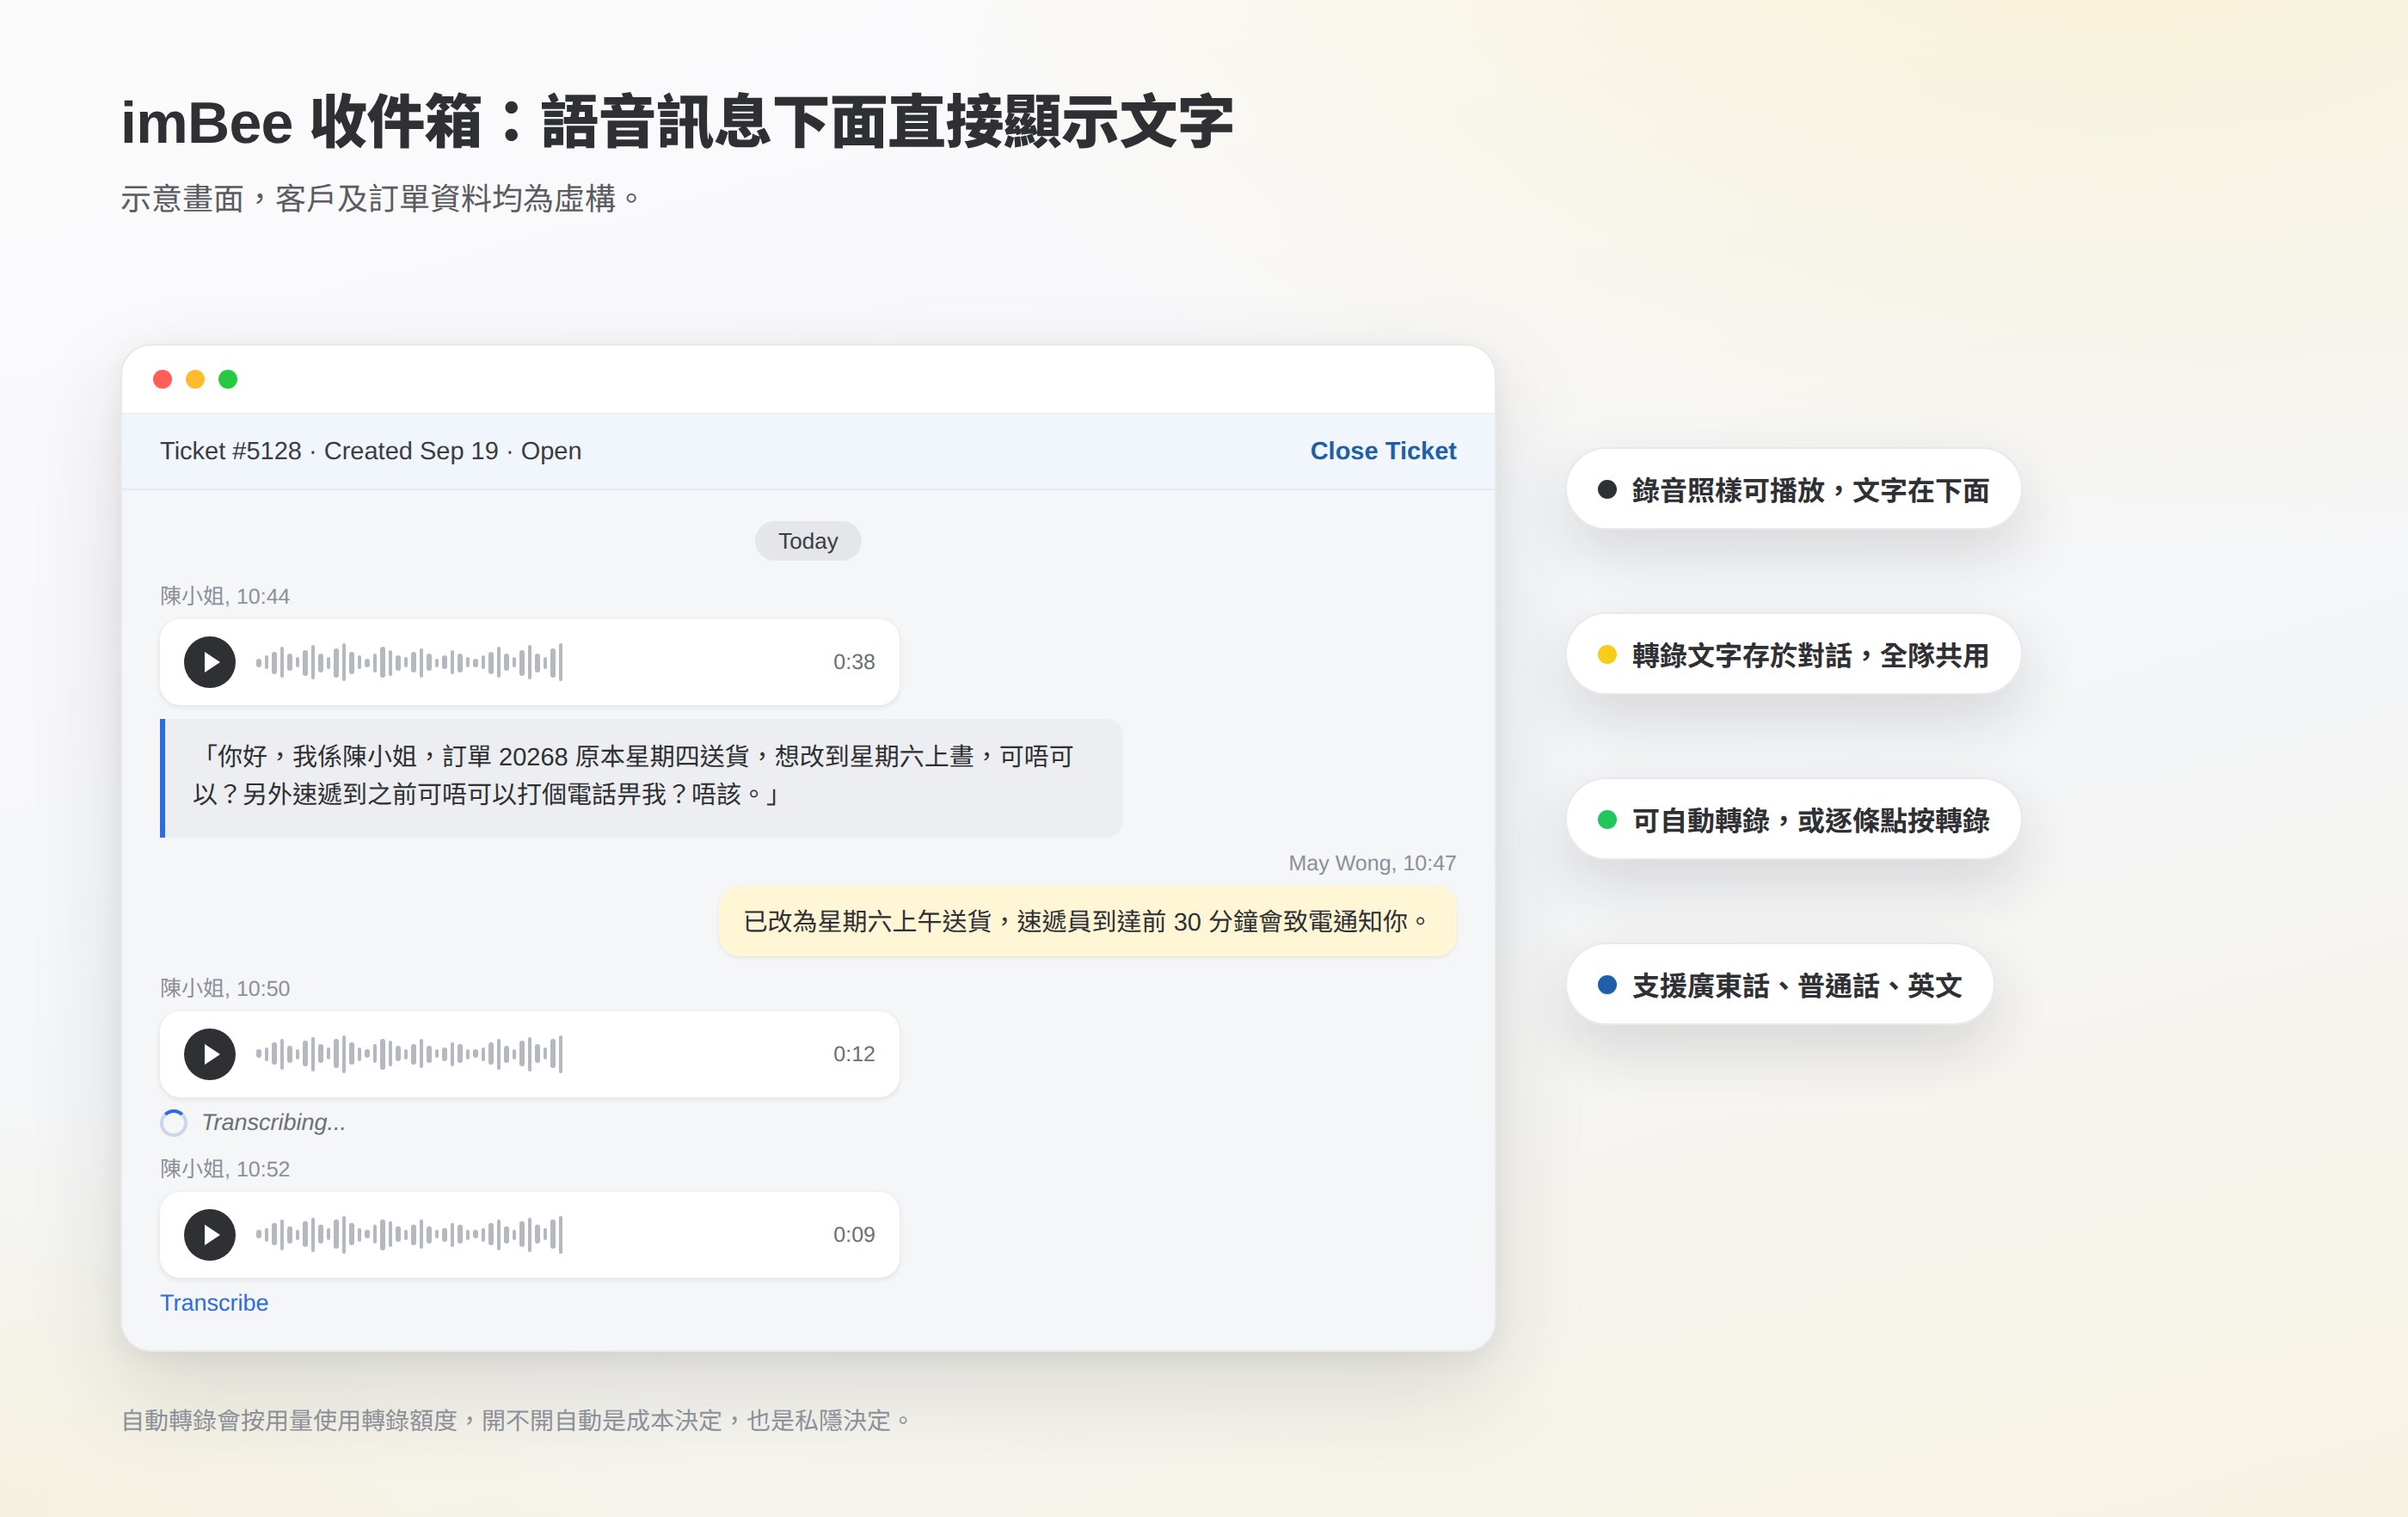This screenshot has width=2408, height=1517.
Task: Click the pill 可自動轉錄，或逐條點按轉錄
Action: pos(1793,819)
